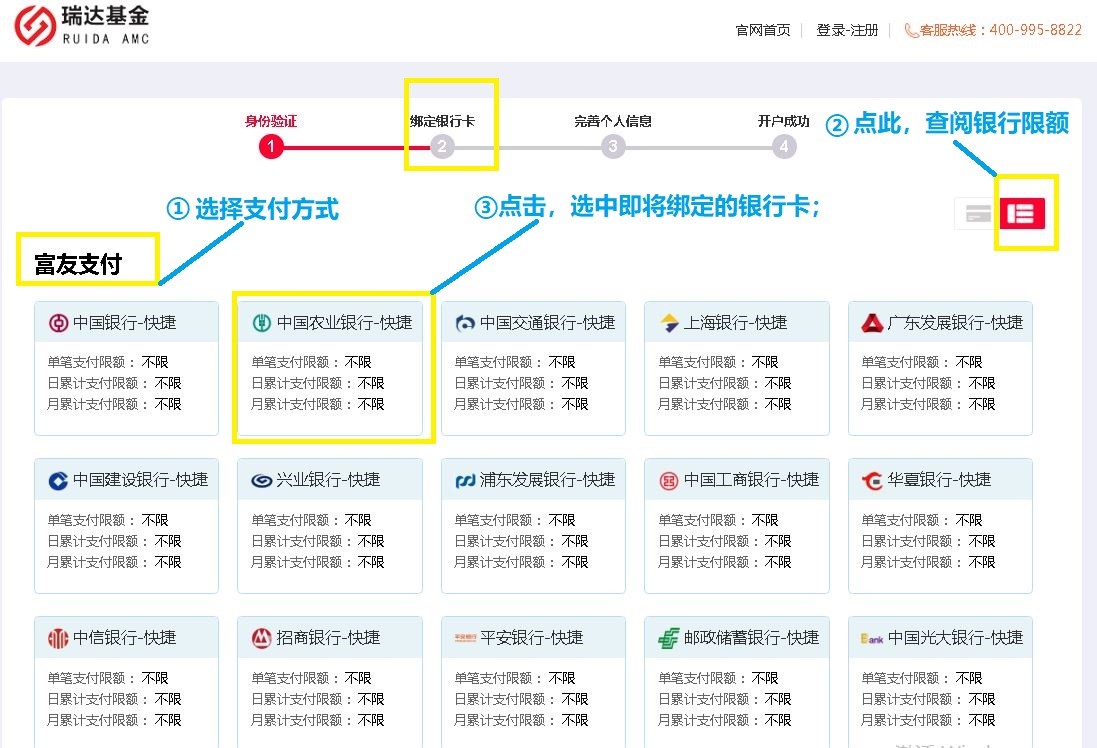Click 日累计支付限额 row in 中国交通银行 card

pyautogui.click(x=521, y=383)
